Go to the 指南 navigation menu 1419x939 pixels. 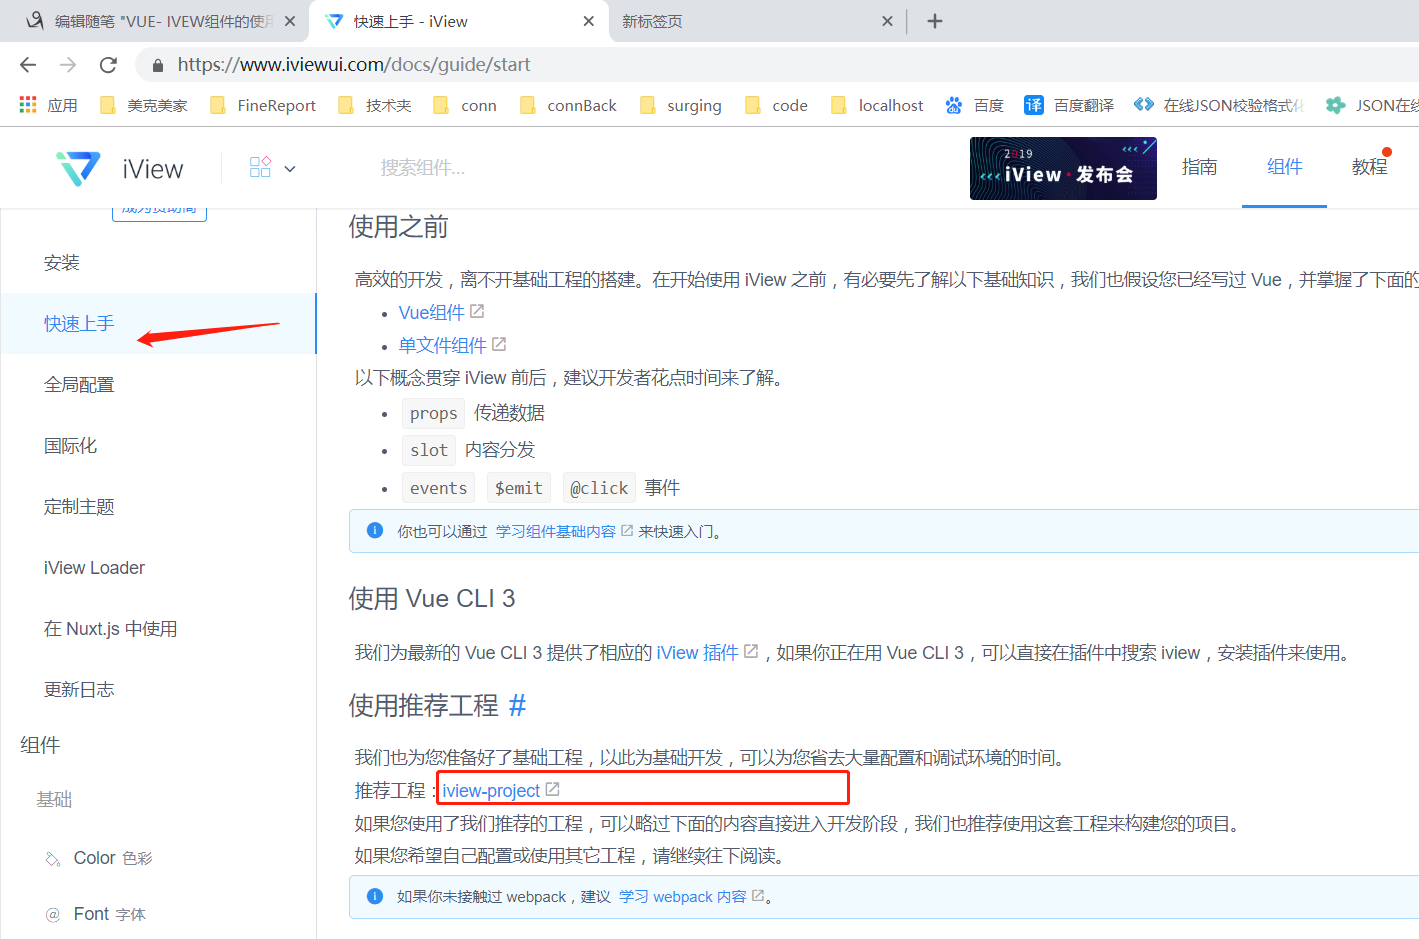(x=1199, y=167)
